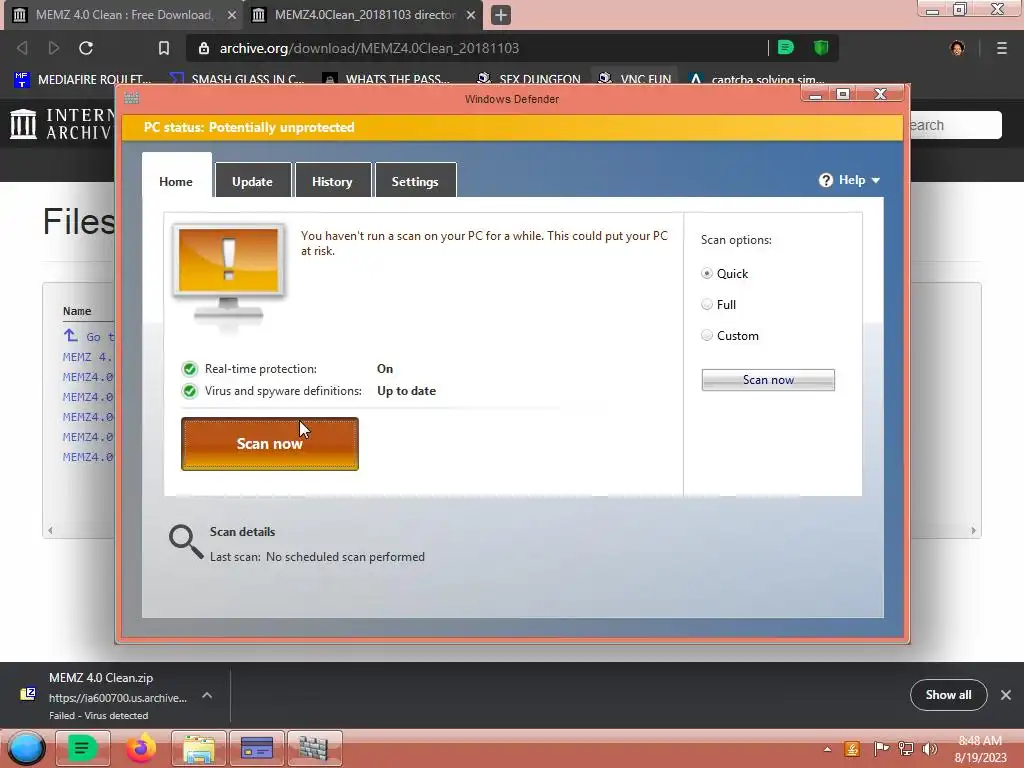Close the MEMZ4.0Clean_20181103 directory tab

coord(471,14)
